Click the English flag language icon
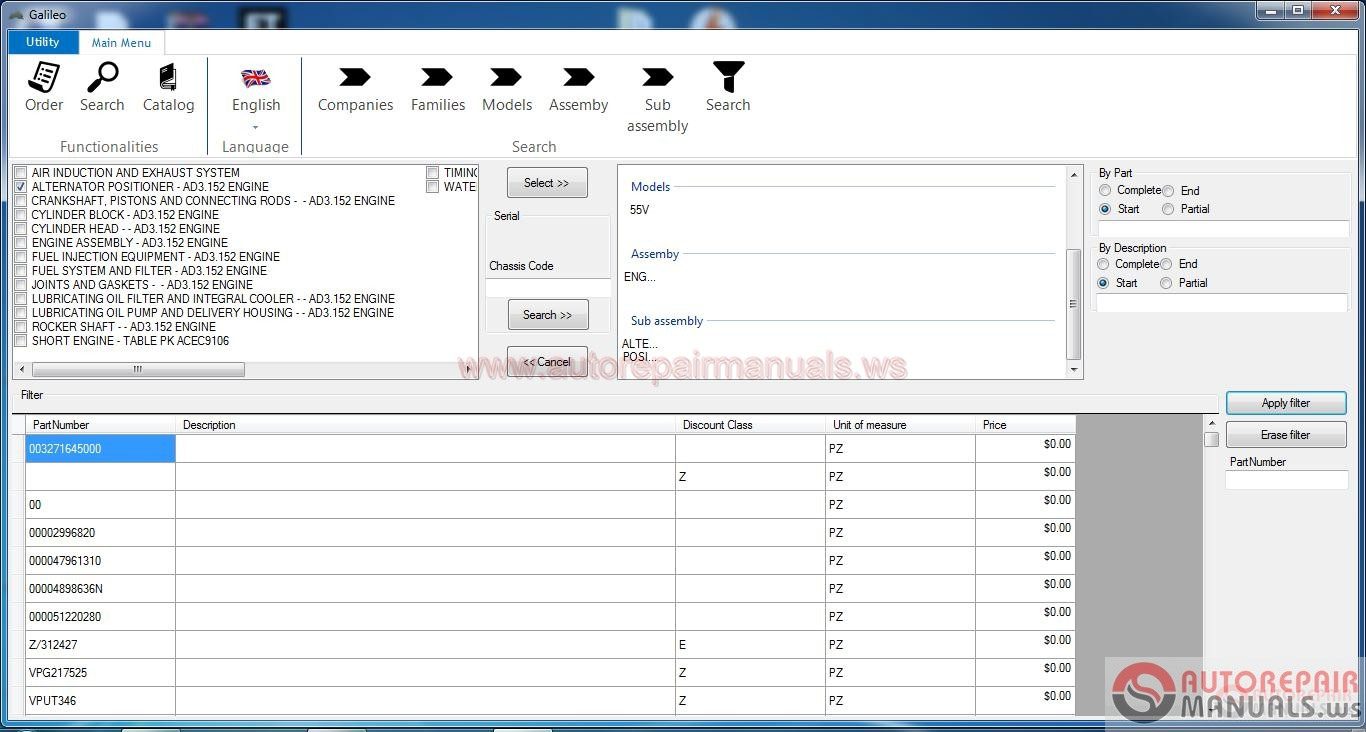The height and width of the screenshot is (732, 1366). click(x=256, y=78)
